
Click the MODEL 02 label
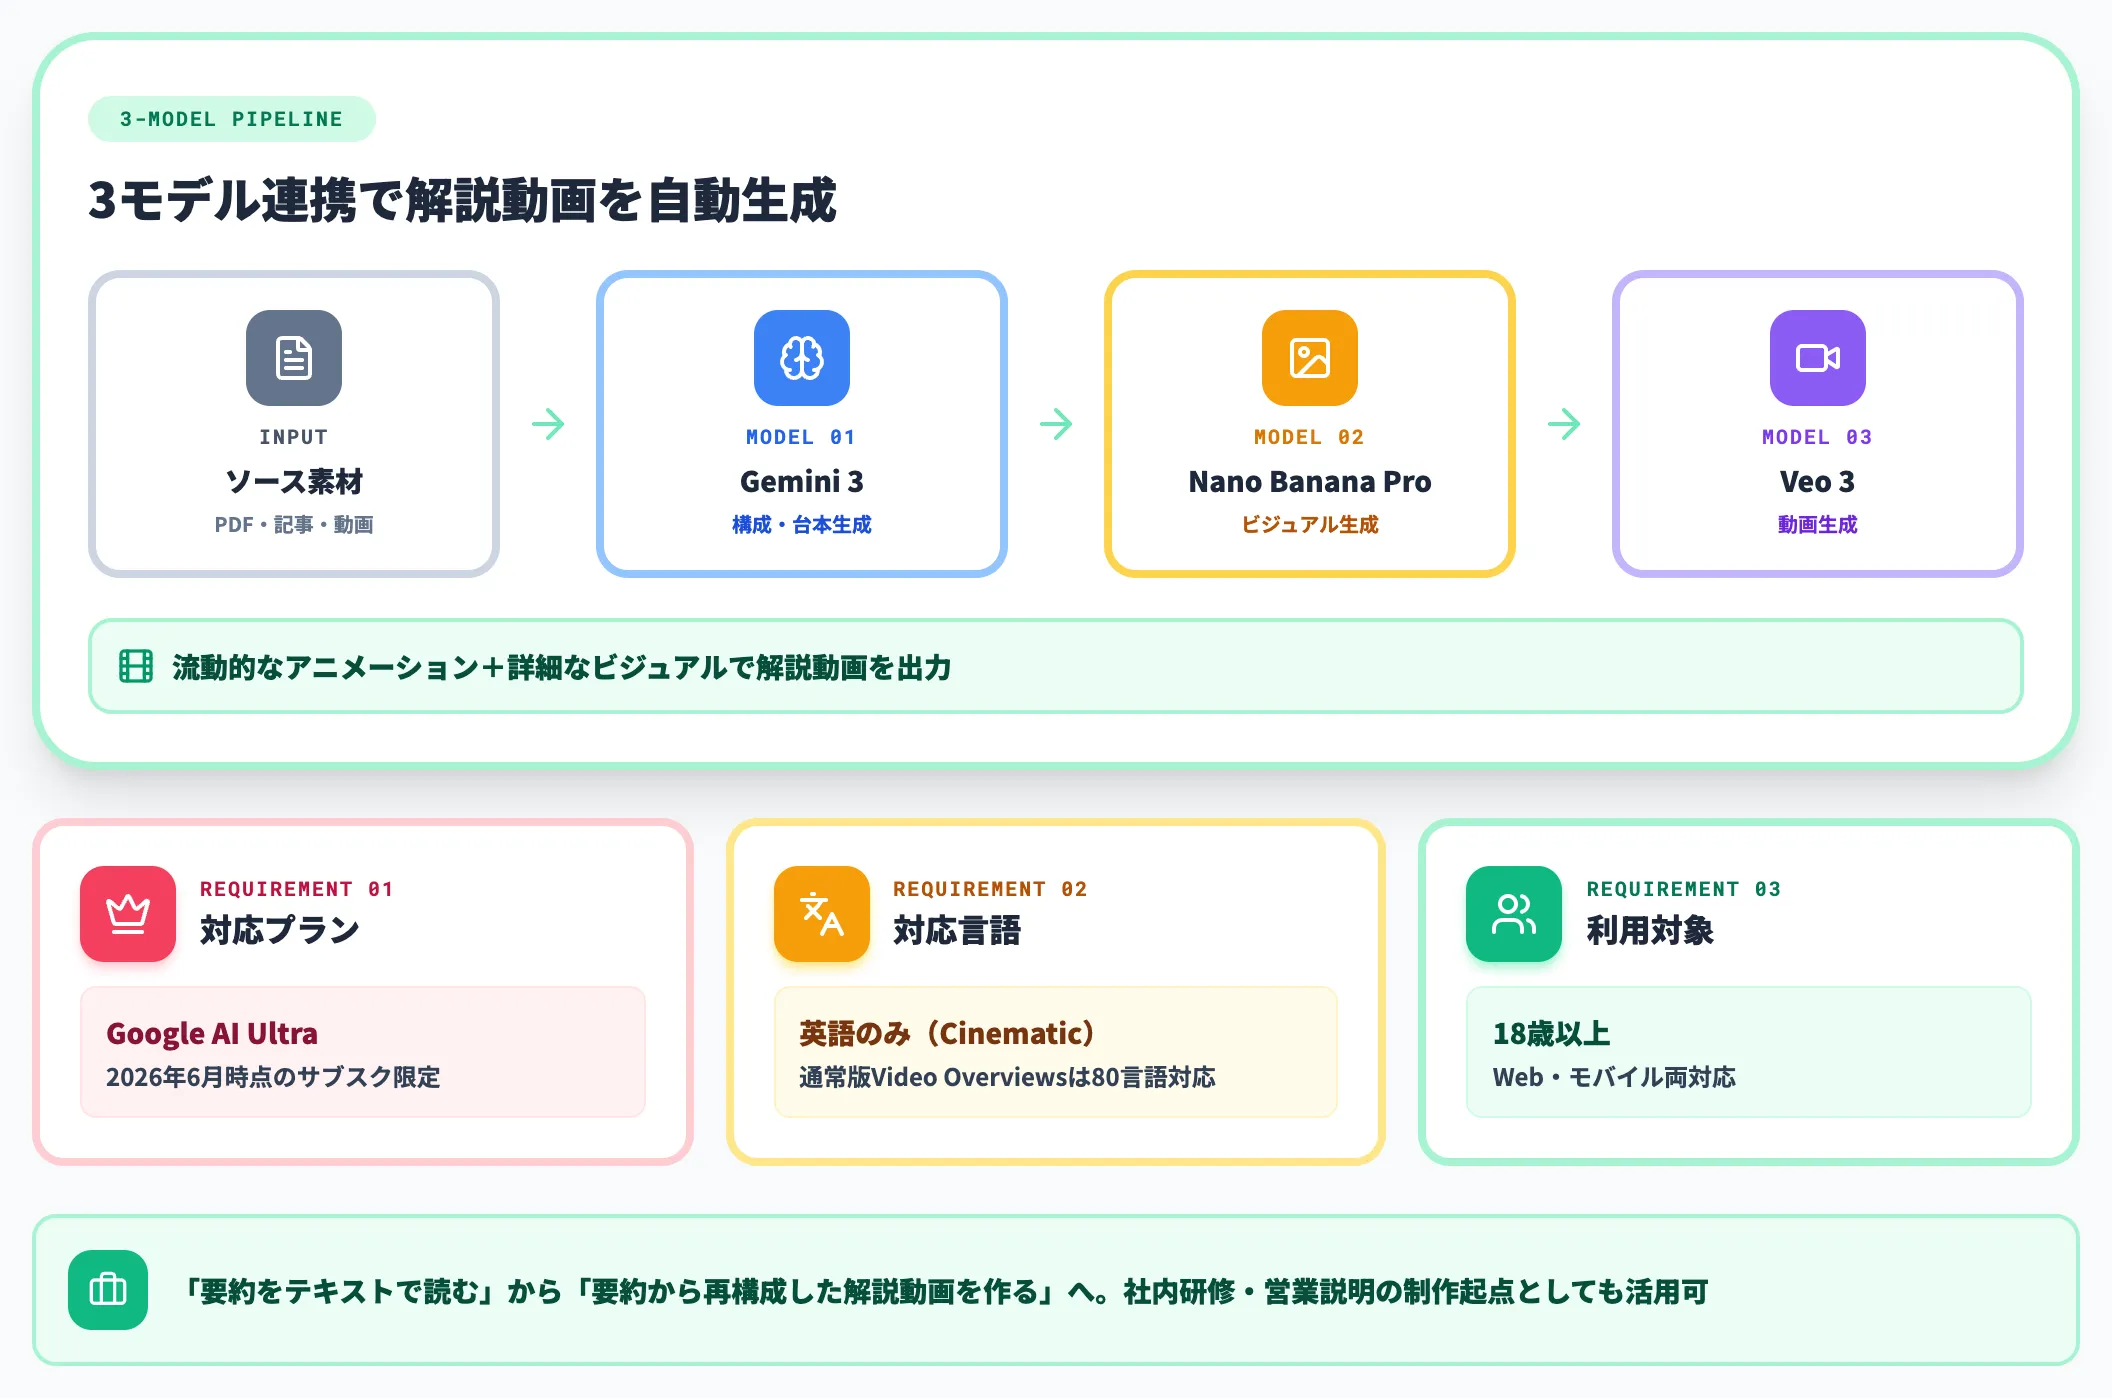(1309, 437)
